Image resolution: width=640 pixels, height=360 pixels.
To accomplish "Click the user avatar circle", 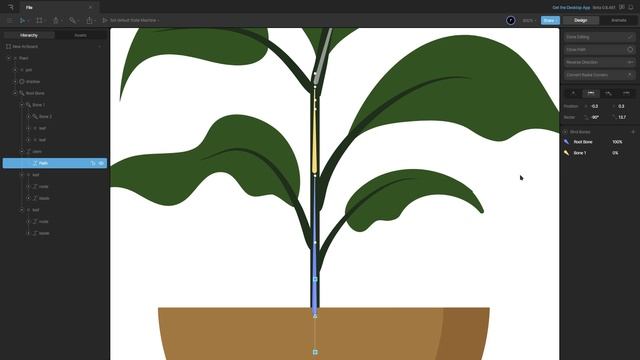I will coord(510,20).
